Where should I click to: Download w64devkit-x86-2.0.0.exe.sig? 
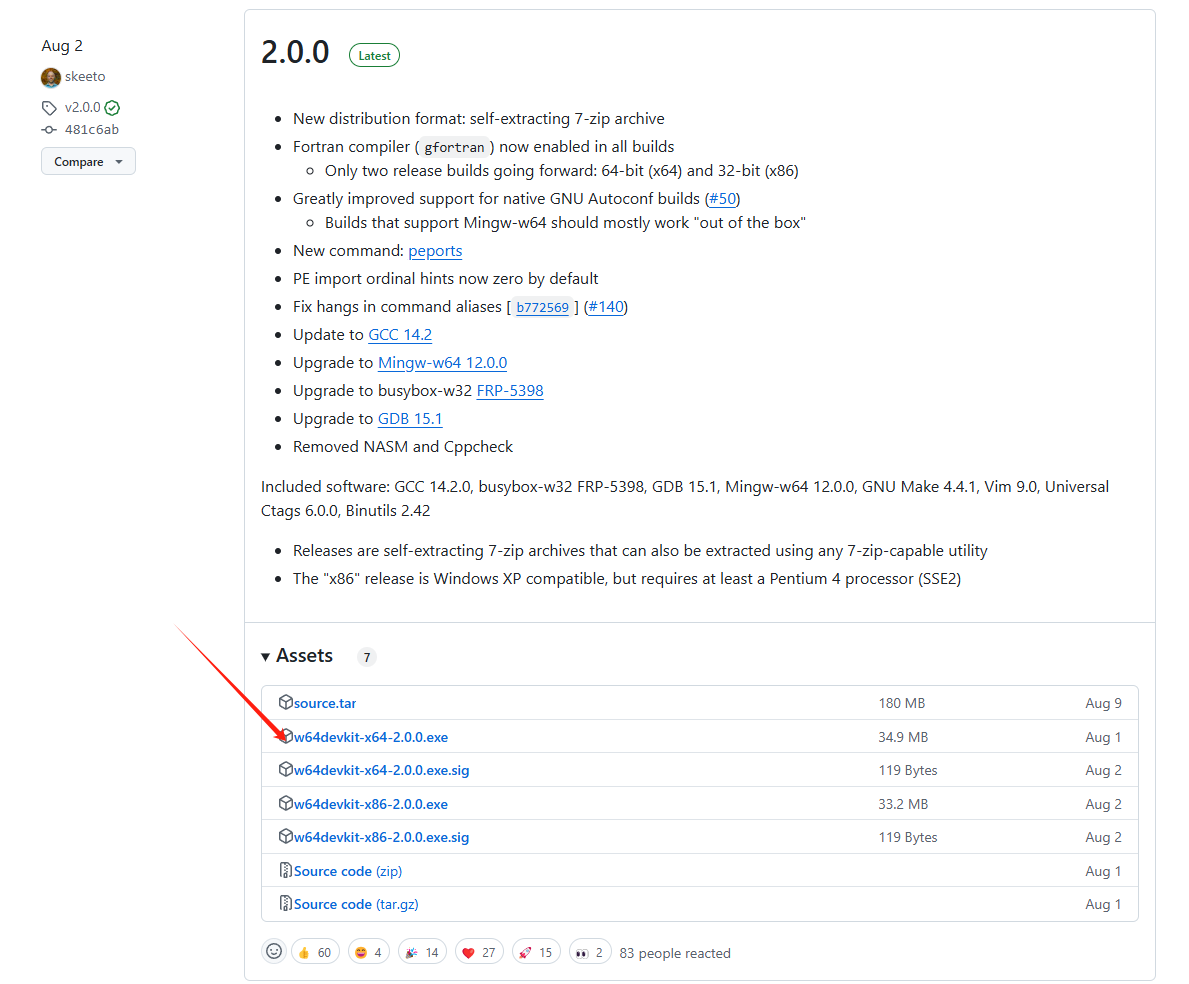click(x=381, y=838)
